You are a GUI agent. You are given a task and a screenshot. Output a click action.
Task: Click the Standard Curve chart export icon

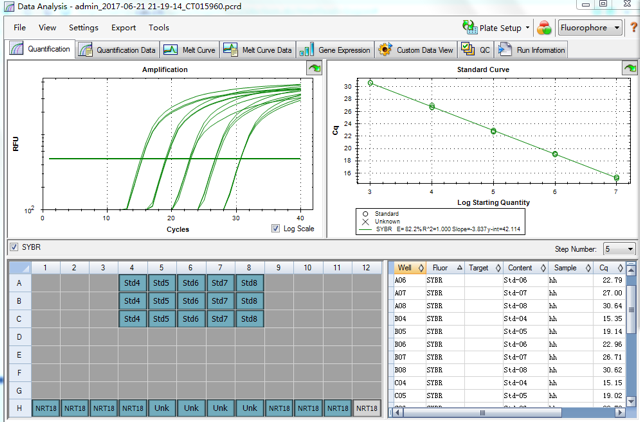(630, 68)
